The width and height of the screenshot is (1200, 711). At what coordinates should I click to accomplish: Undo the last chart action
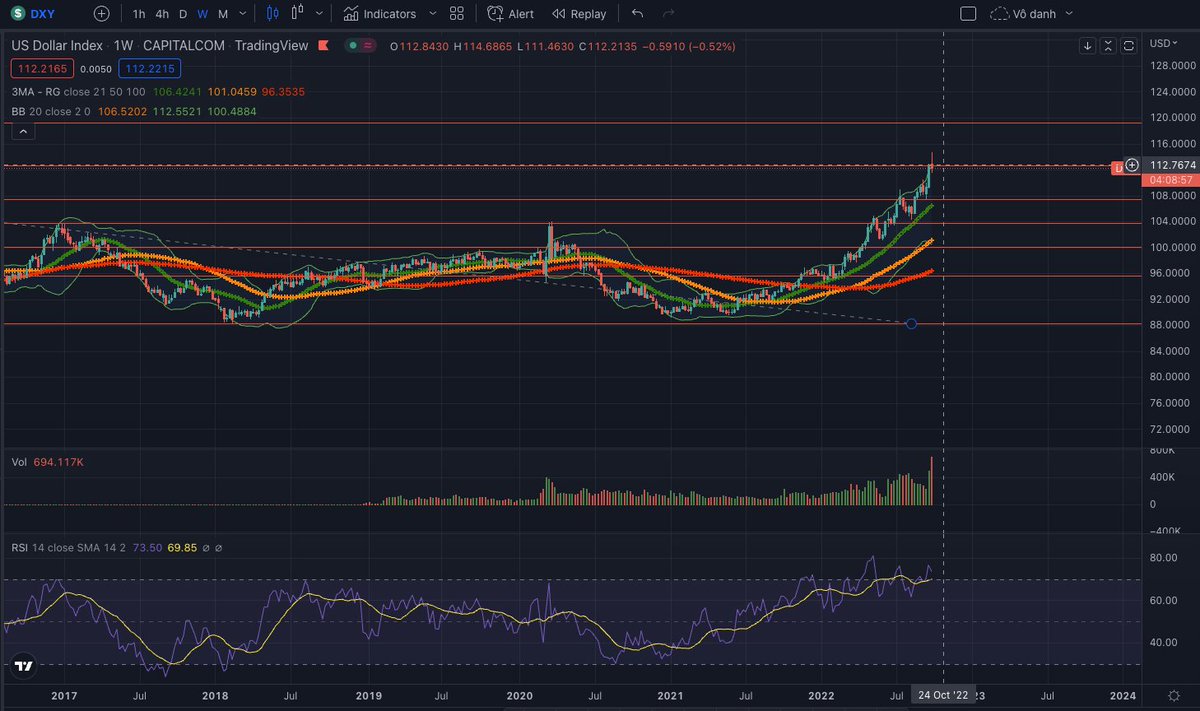coord(638,14)
